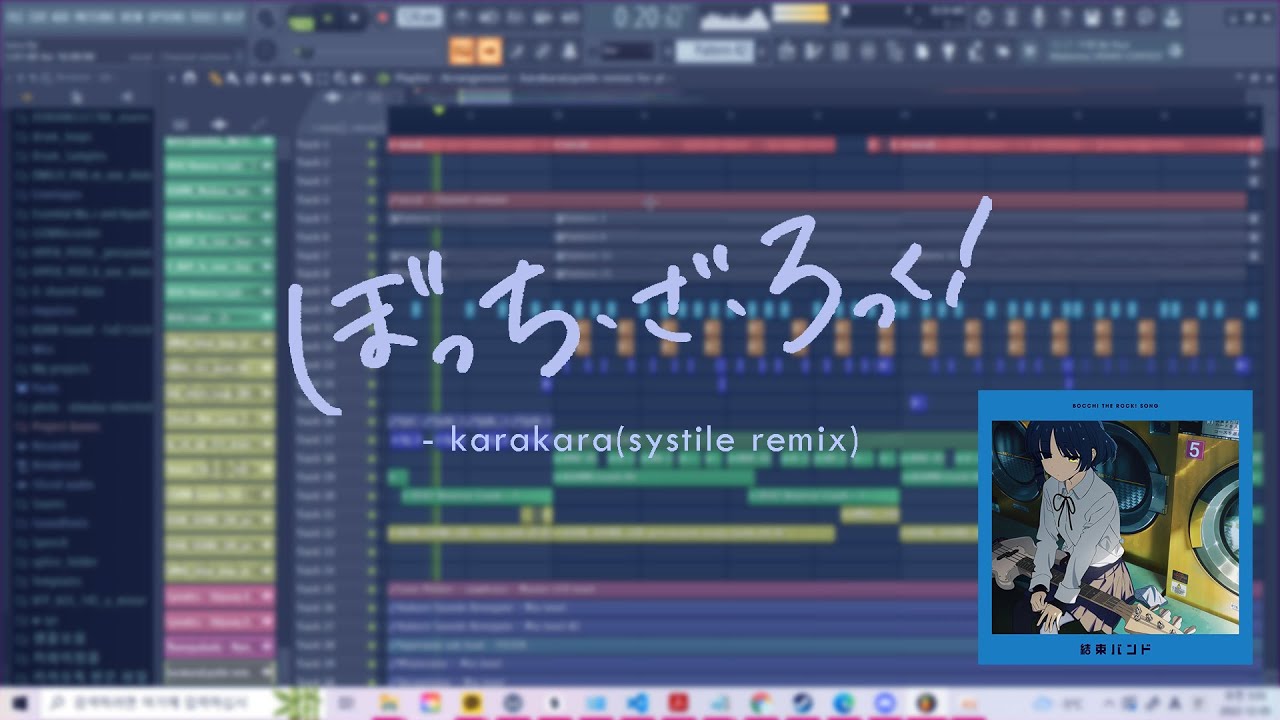Toggle the metronome icon
This screenshot has width=1280, height=720.
463,18
